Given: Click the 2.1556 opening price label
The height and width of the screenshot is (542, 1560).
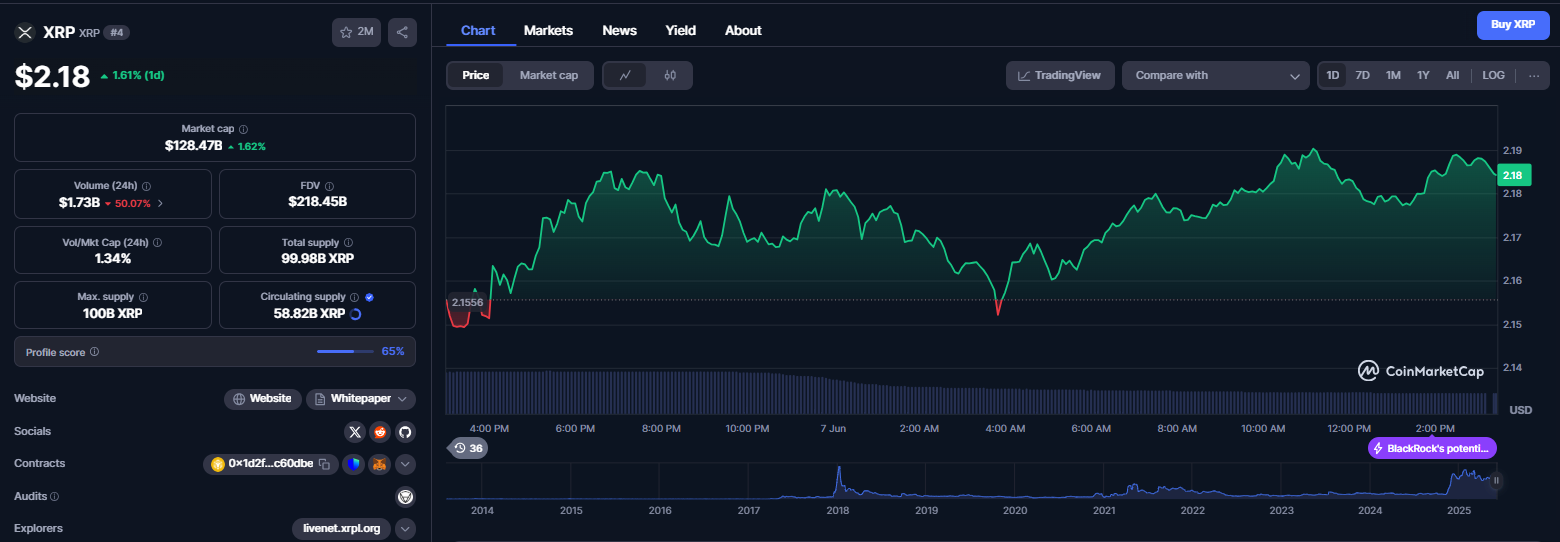Looking at the screenshot, I should click(467, 302).
